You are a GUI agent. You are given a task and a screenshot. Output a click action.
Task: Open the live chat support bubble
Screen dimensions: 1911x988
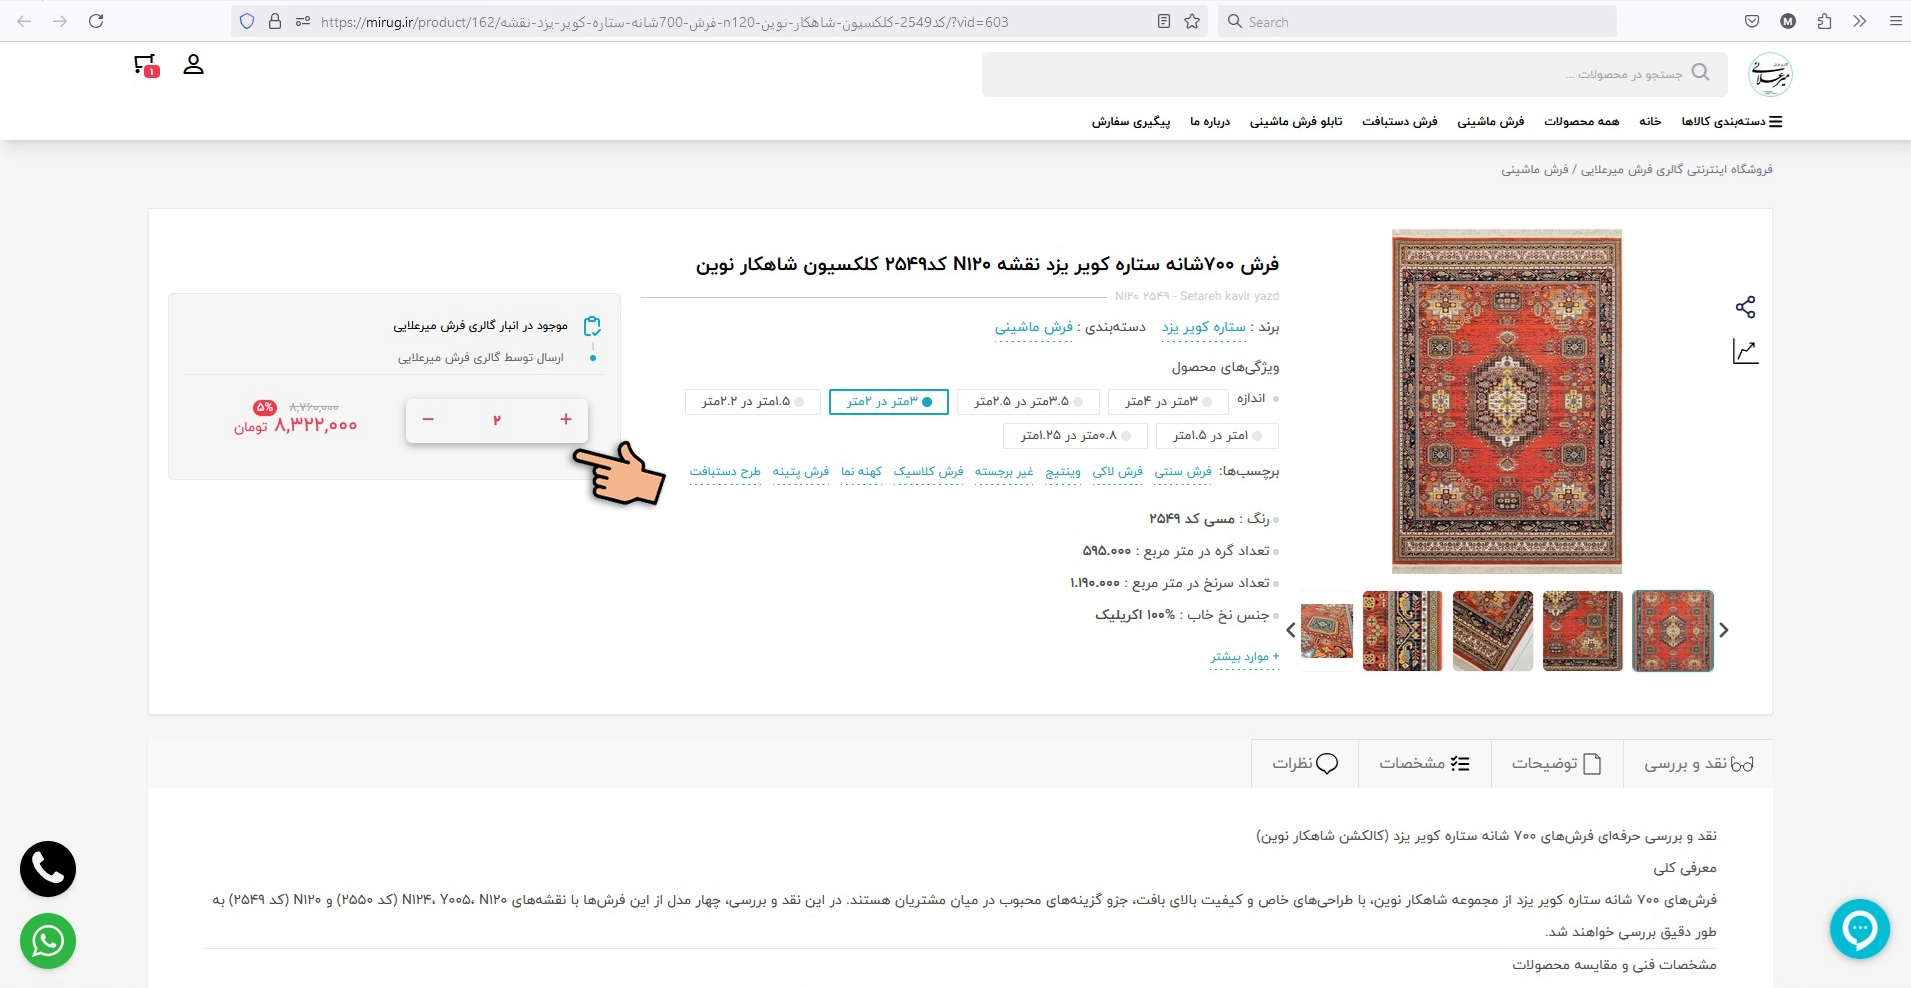click(x=1860, y=929)
